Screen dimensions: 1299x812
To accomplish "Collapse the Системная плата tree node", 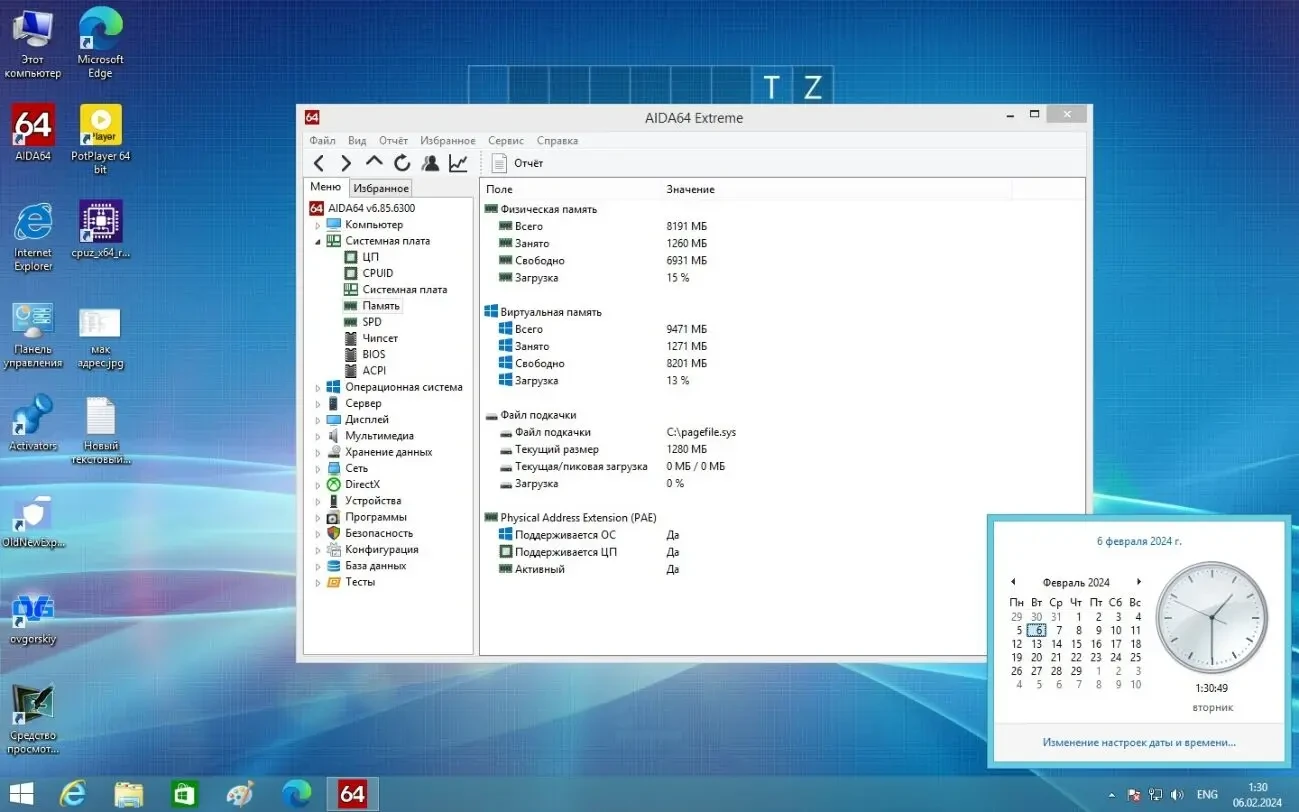I will click(318, 241).
